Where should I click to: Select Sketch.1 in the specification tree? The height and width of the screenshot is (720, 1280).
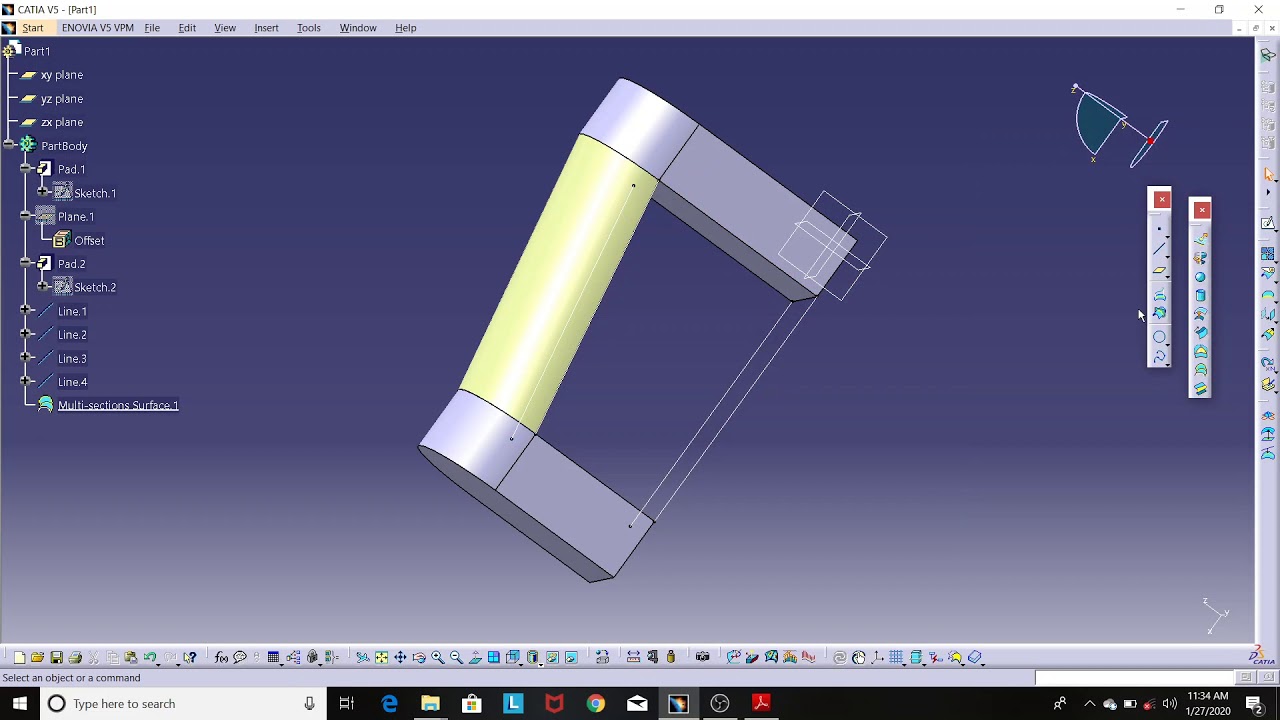click(x=95, y=193)
